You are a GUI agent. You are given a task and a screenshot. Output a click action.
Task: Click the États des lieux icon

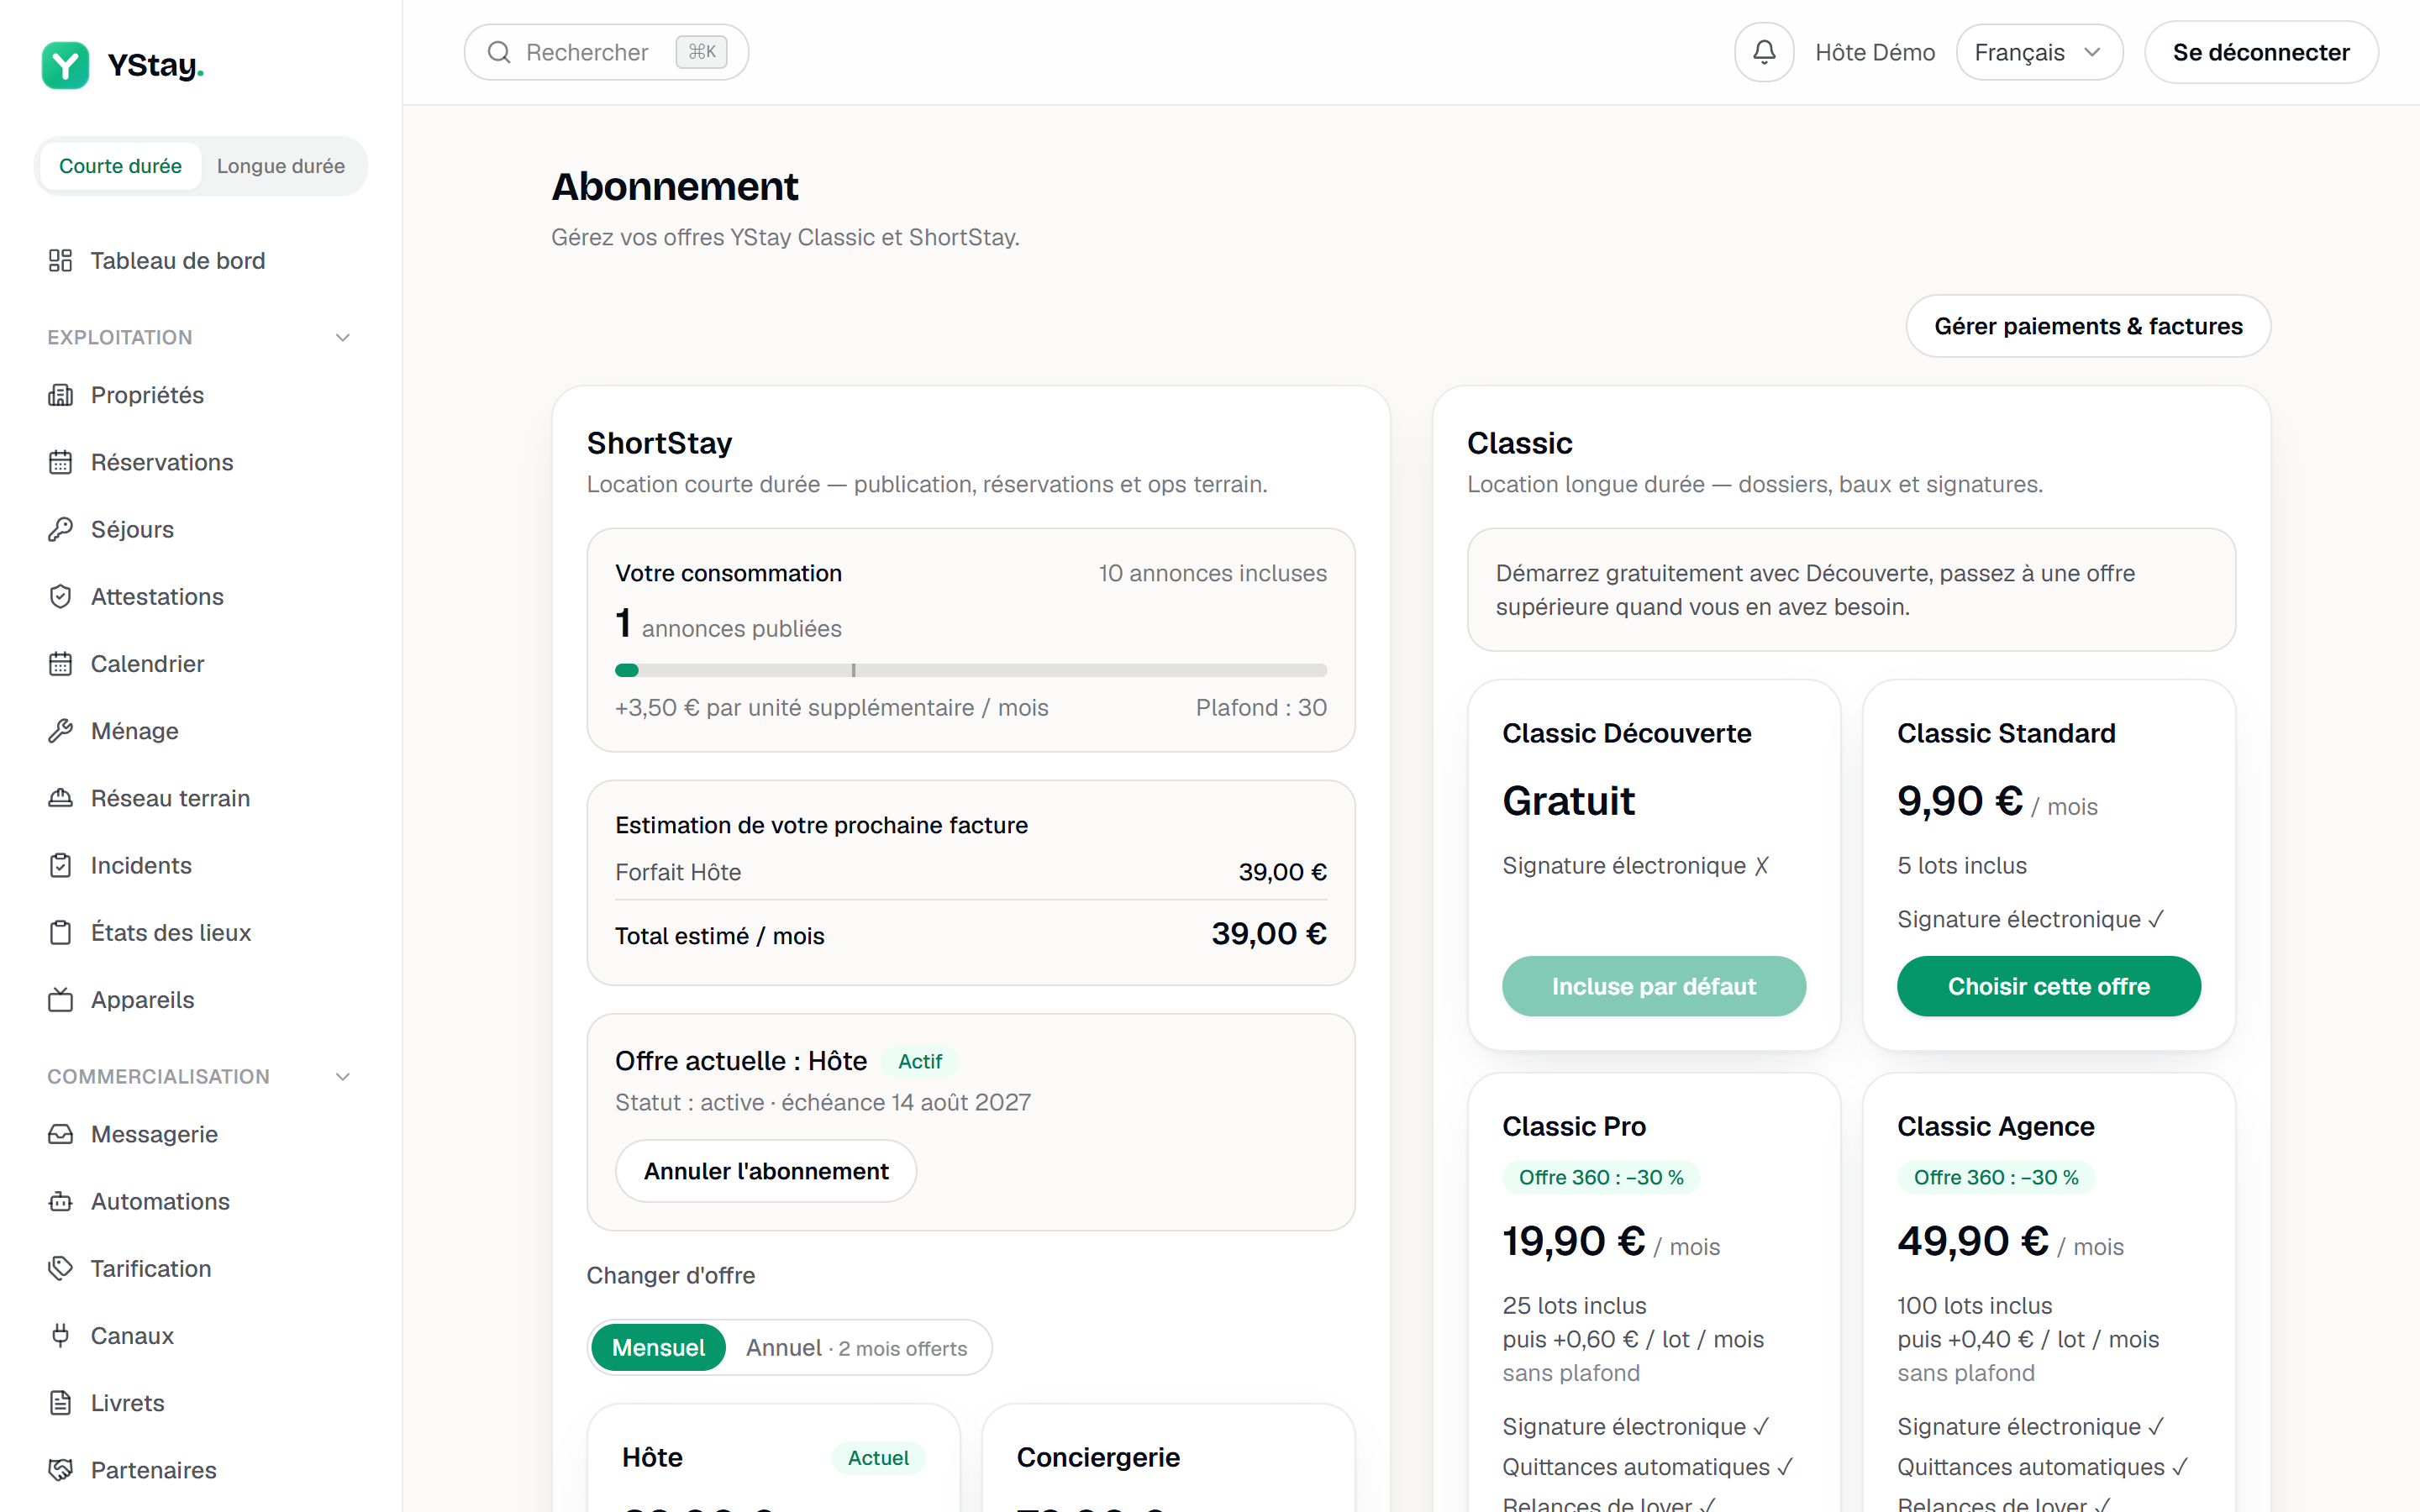[60, 933]
